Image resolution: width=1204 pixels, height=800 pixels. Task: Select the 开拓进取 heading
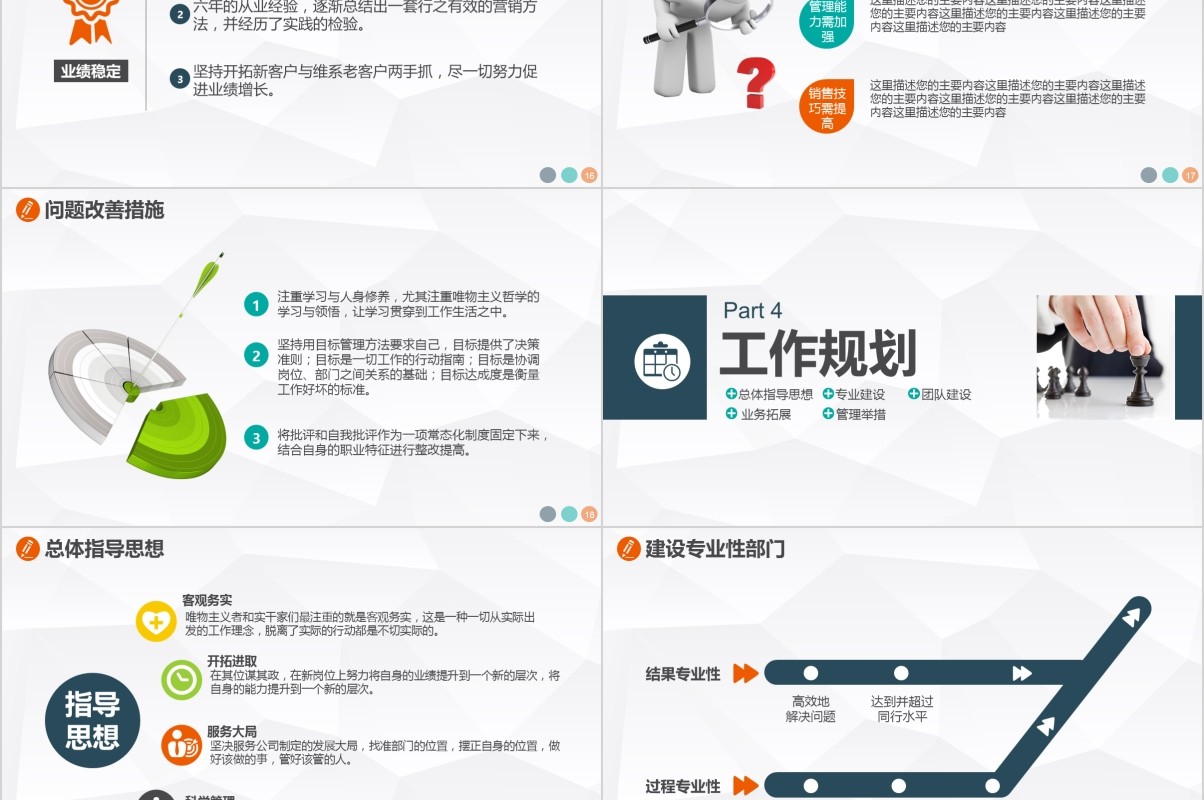(x=232, y=661)
